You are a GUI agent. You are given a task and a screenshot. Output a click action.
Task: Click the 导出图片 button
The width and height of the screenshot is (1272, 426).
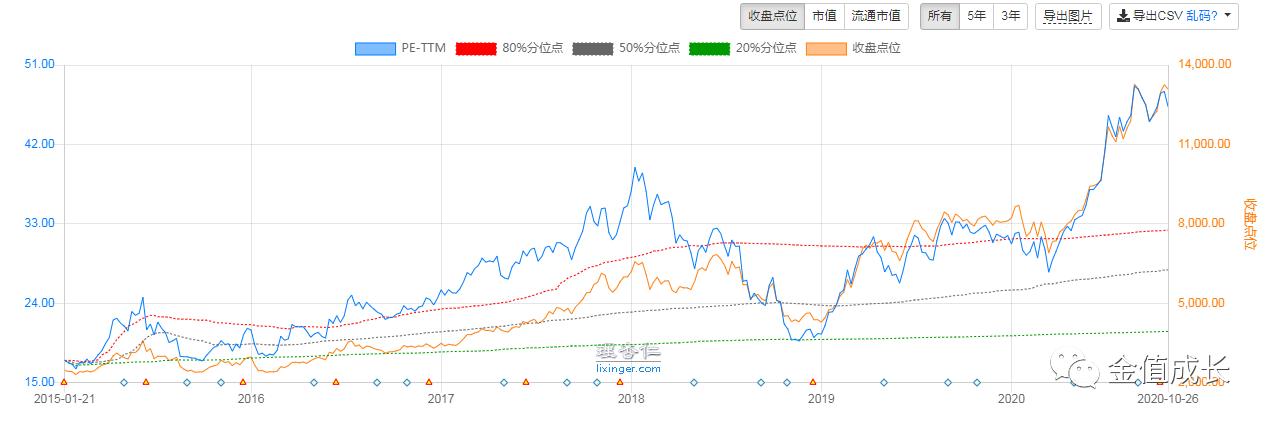point(1068,16)
